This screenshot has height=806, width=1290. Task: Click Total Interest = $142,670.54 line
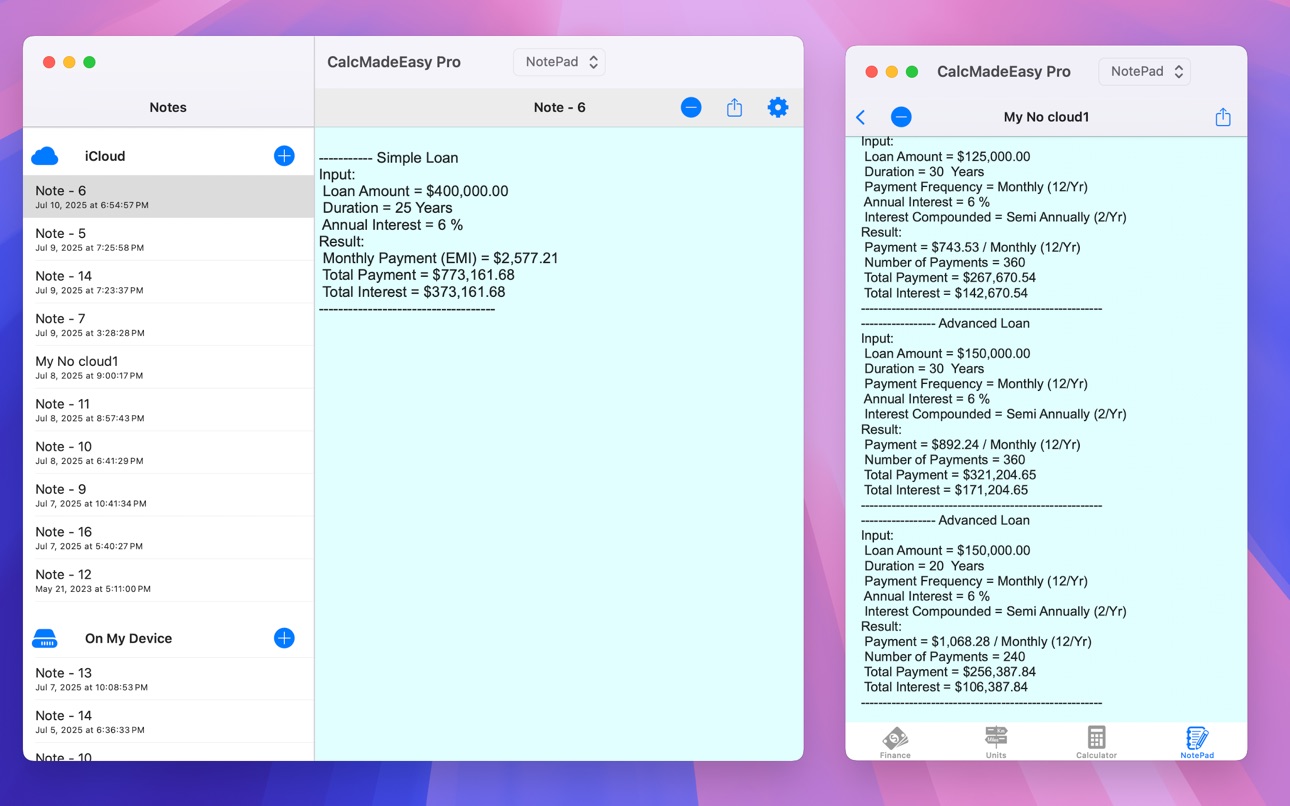point(946,293)
